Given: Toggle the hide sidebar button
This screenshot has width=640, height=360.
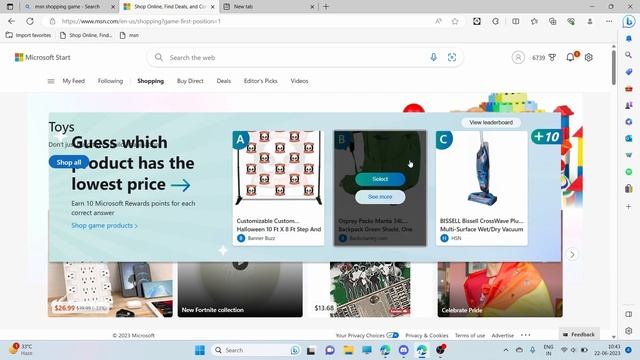Looking at the screenshot, I should click(x=629, y=314).
